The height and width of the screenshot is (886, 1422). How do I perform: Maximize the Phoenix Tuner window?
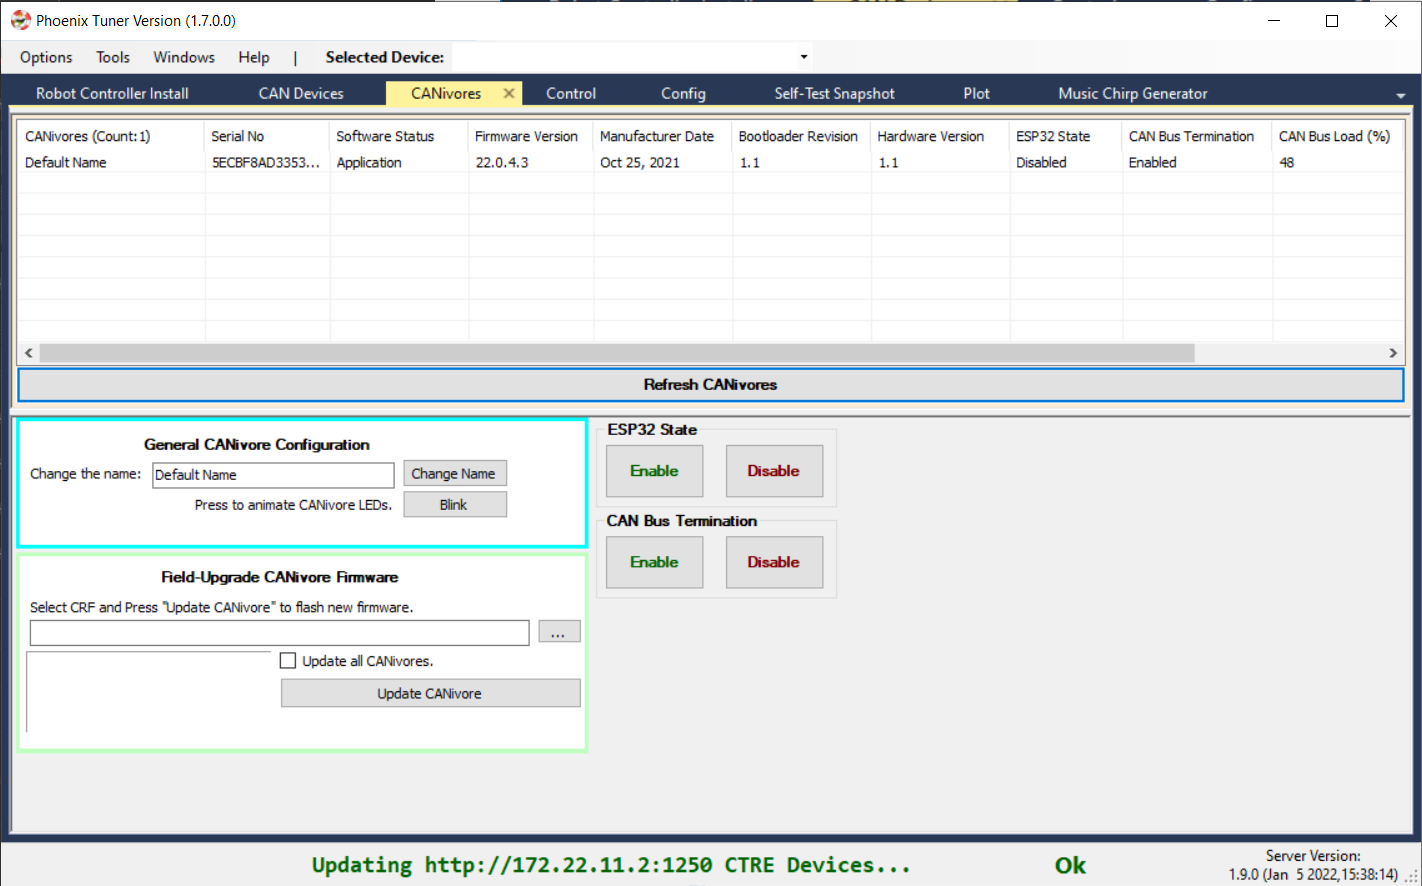tap(1332, 20)
